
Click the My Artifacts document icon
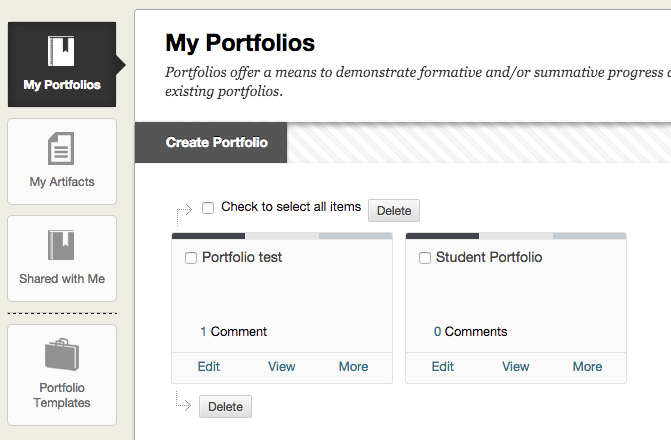coord(61,148)
